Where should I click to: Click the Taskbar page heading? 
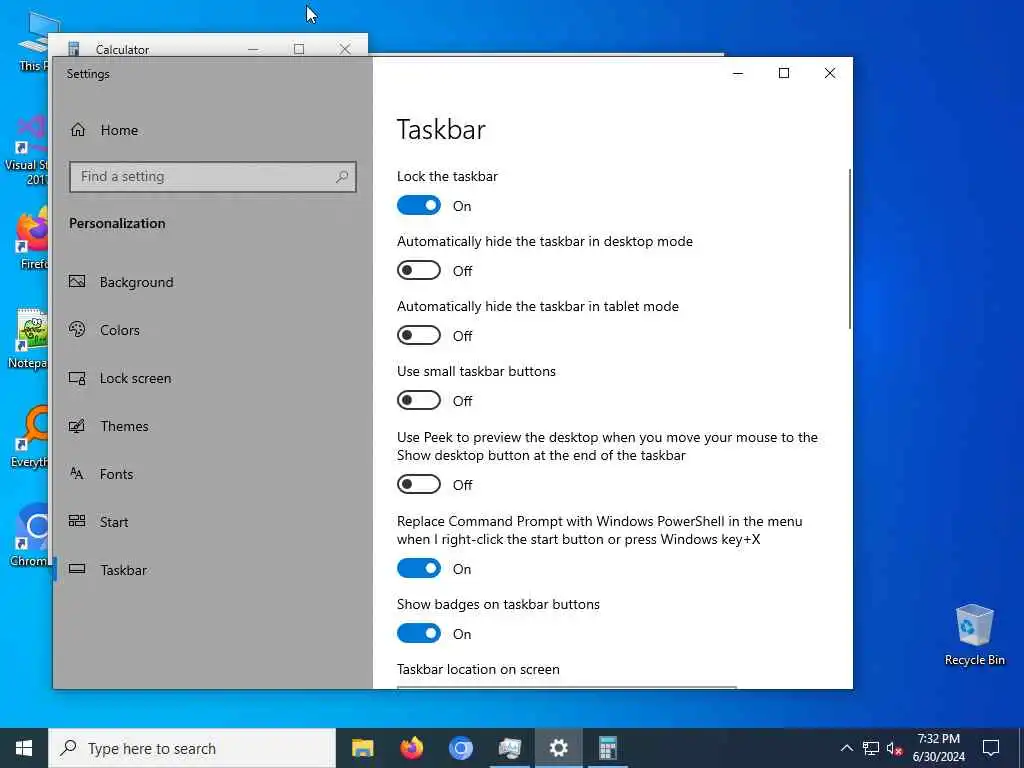(x=441, y=129)
